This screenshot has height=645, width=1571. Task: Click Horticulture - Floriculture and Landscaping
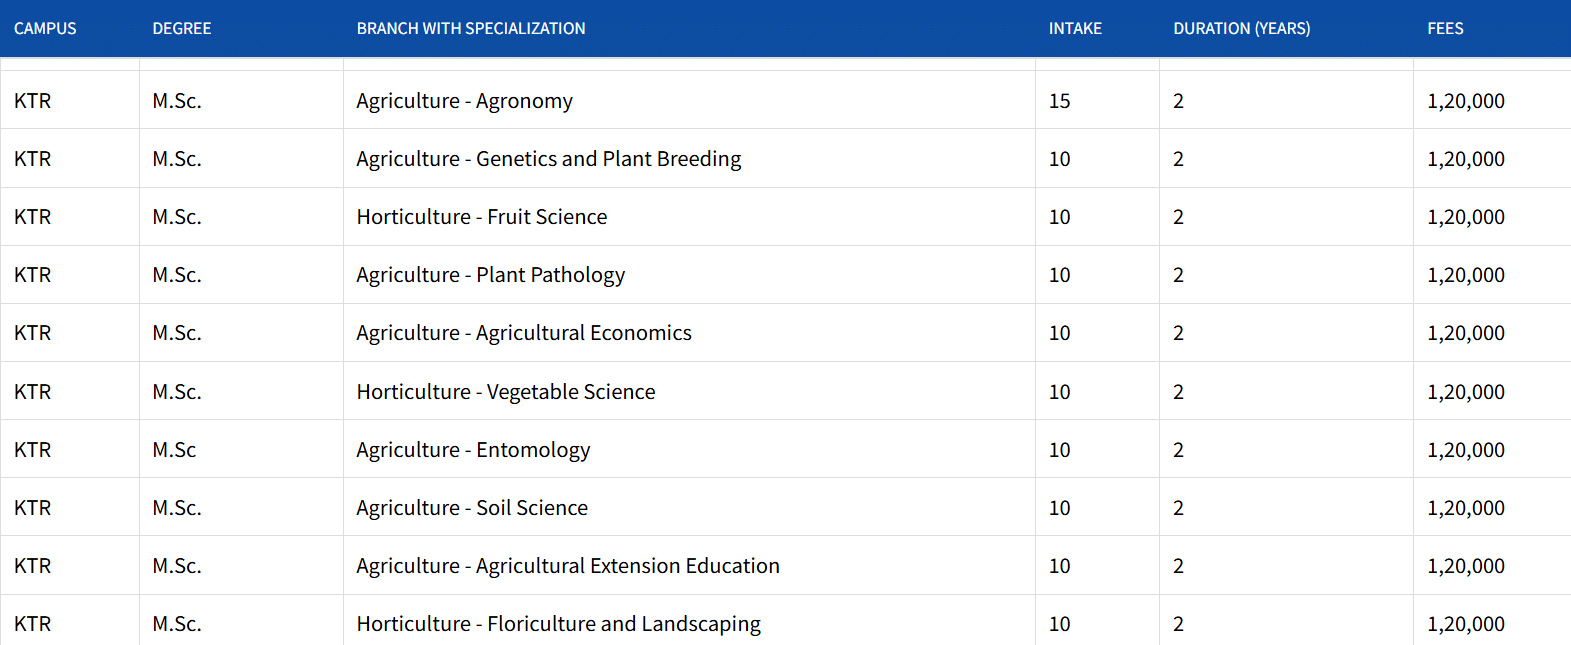coord(558,624)
